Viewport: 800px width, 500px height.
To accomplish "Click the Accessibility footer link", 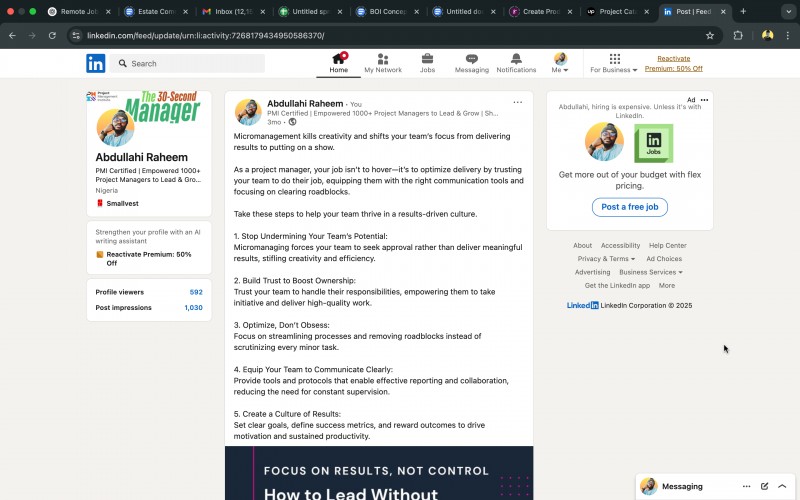I will 620,245.
